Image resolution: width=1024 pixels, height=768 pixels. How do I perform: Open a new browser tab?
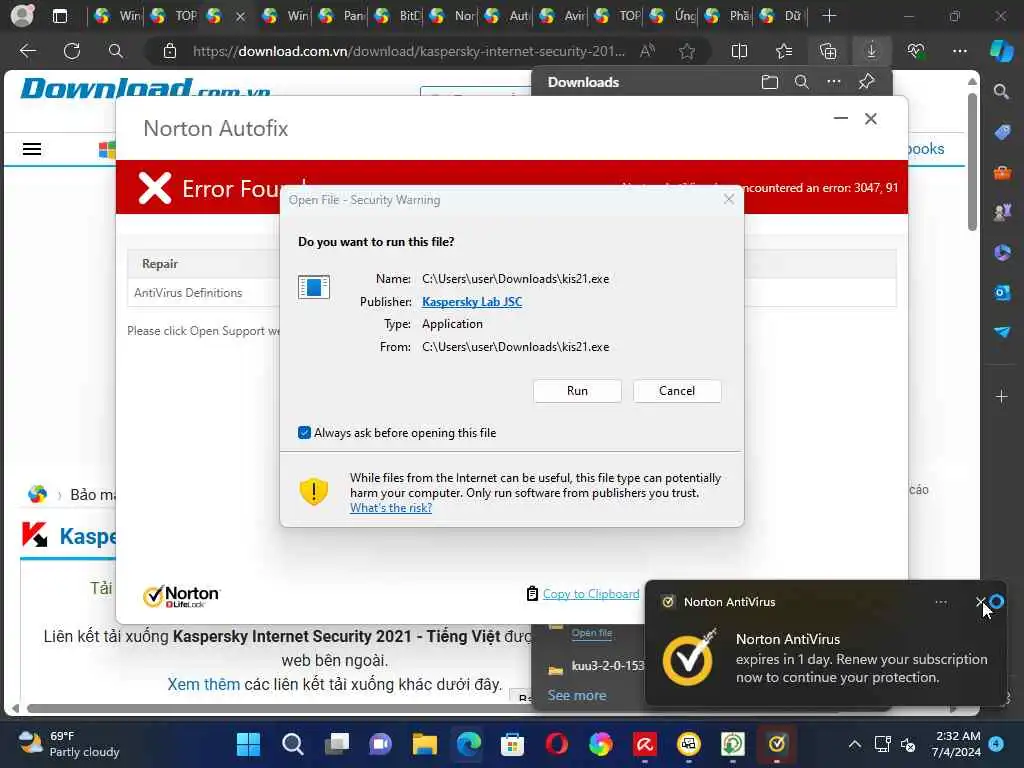[829, 16]
